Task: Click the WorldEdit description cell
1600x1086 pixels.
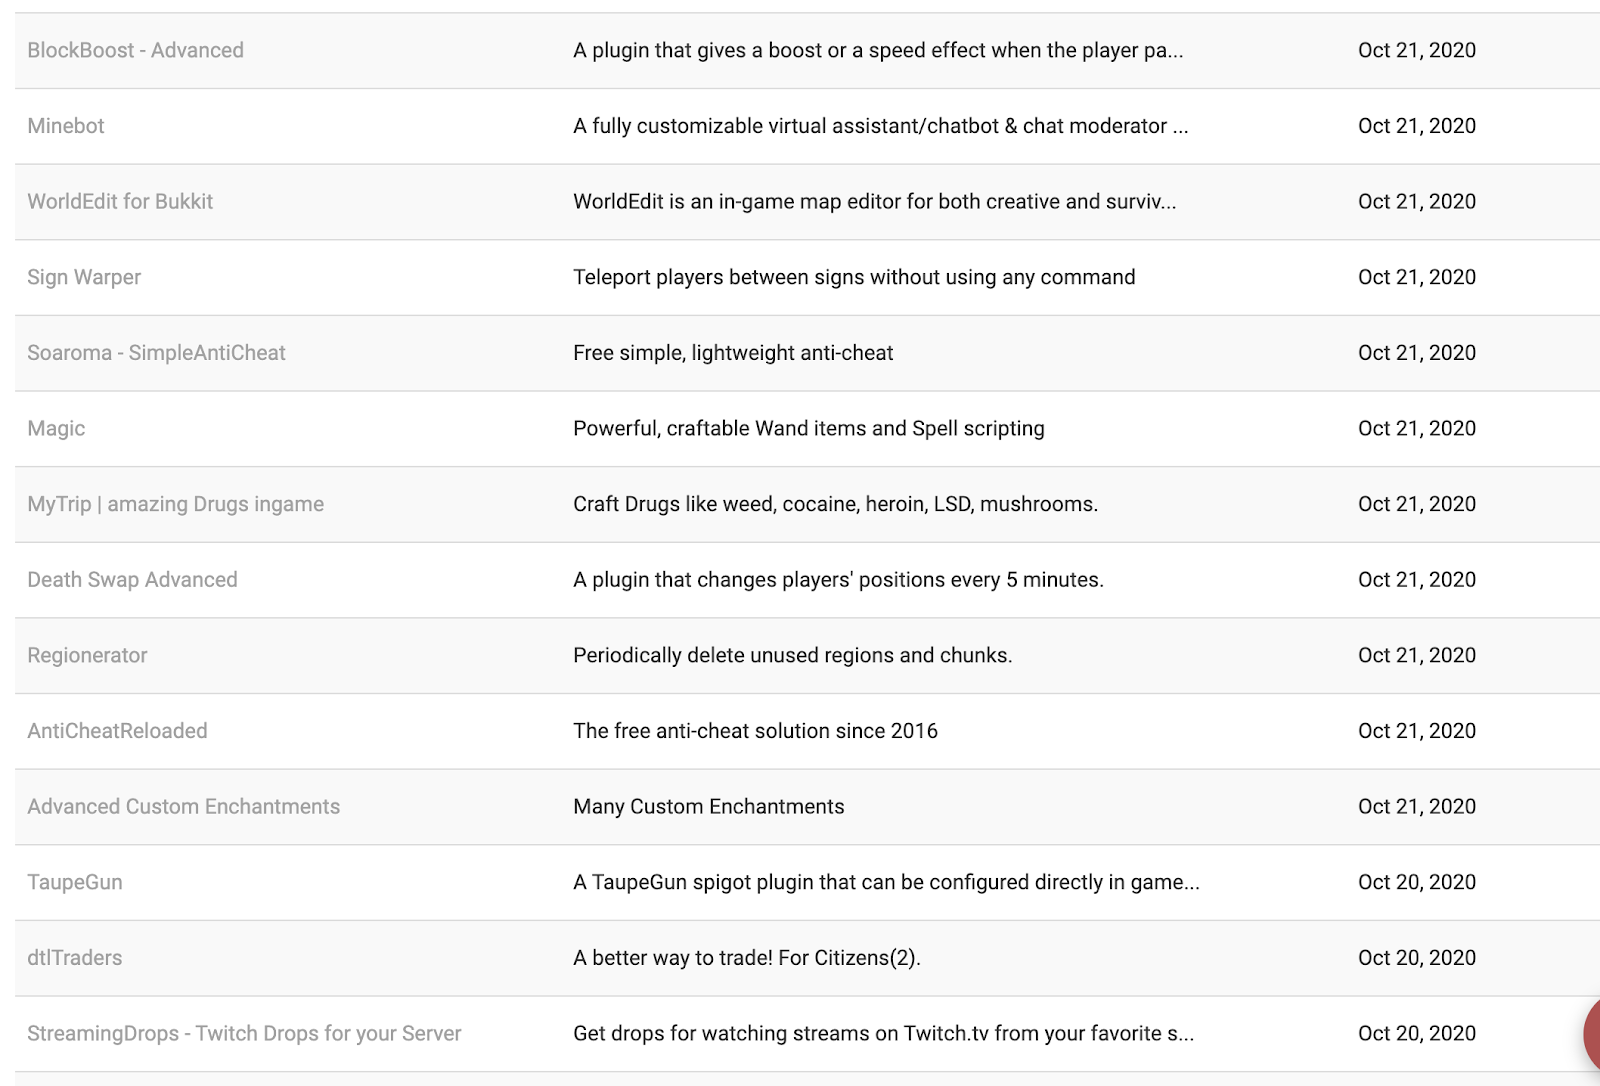Action: point(874,201)
